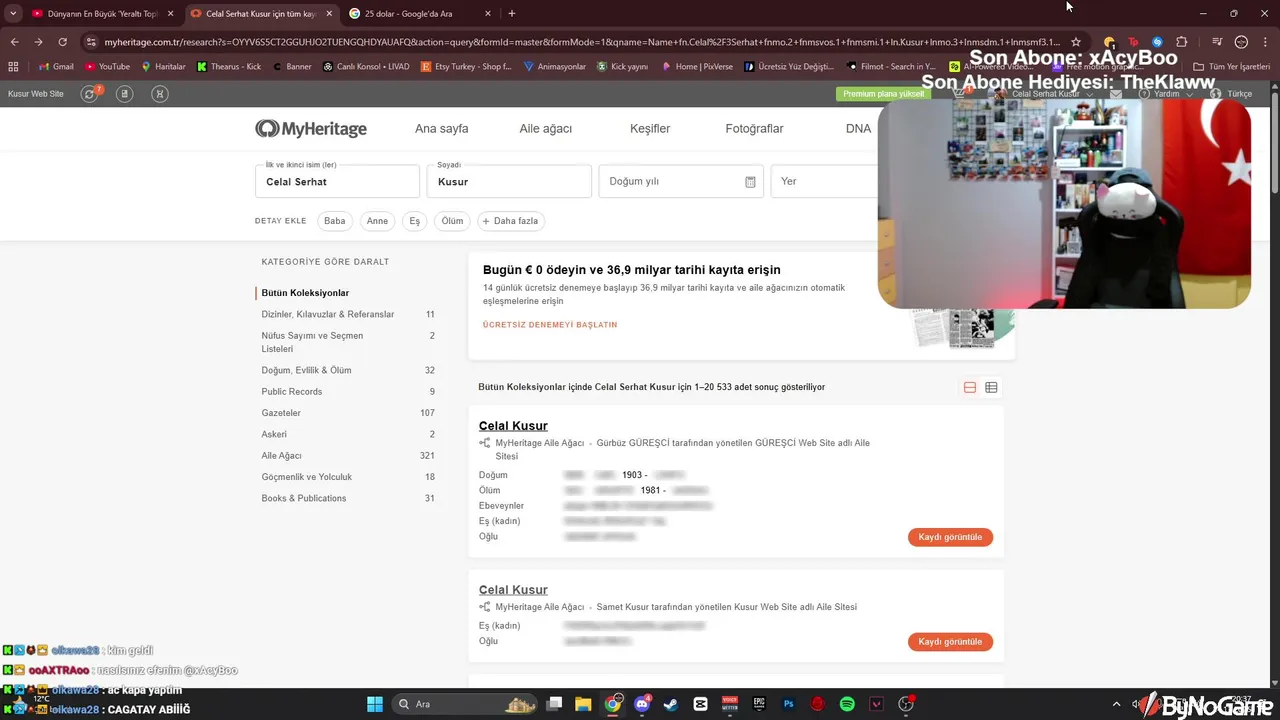View record for Celal Kusur born 1903
Screen dimensions: 1280x720
(x=950, y=537)
